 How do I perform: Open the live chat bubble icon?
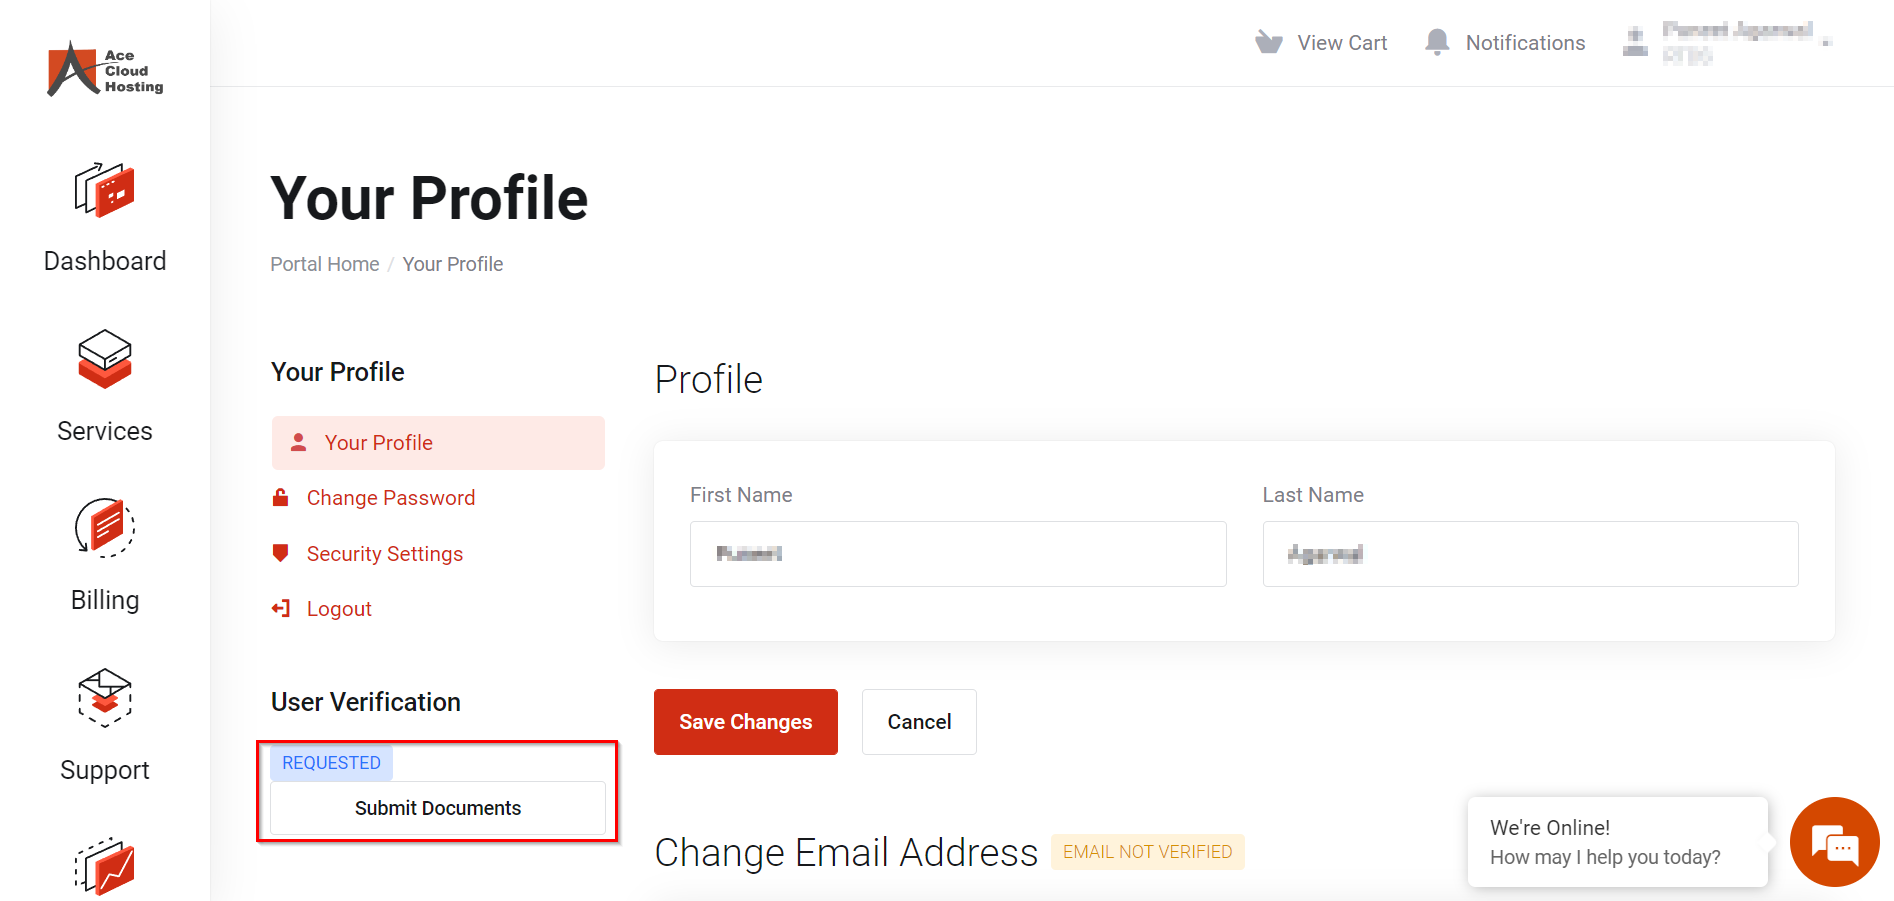pyautogui.click(x=1834, y=842)
